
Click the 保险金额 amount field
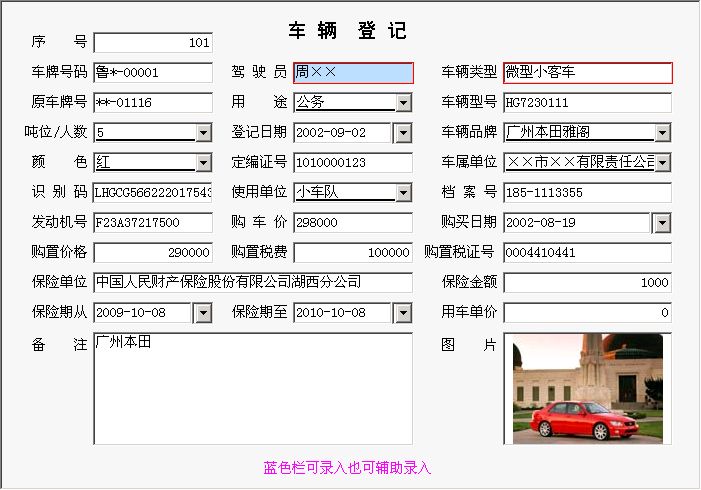[587, 283]
